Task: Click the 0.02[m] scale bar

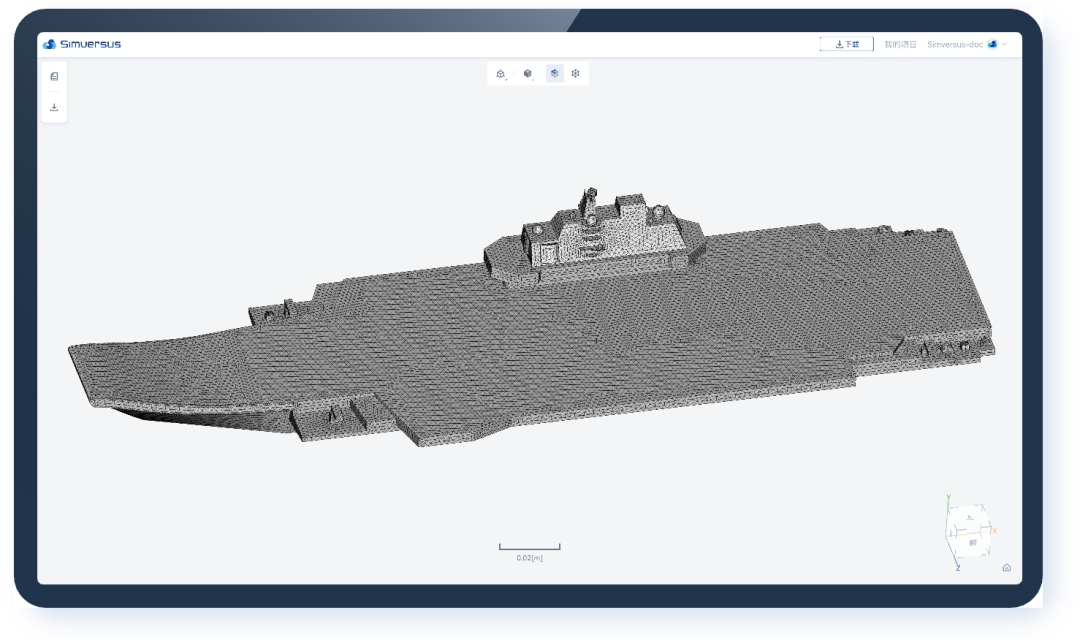Action: point(530,552)
